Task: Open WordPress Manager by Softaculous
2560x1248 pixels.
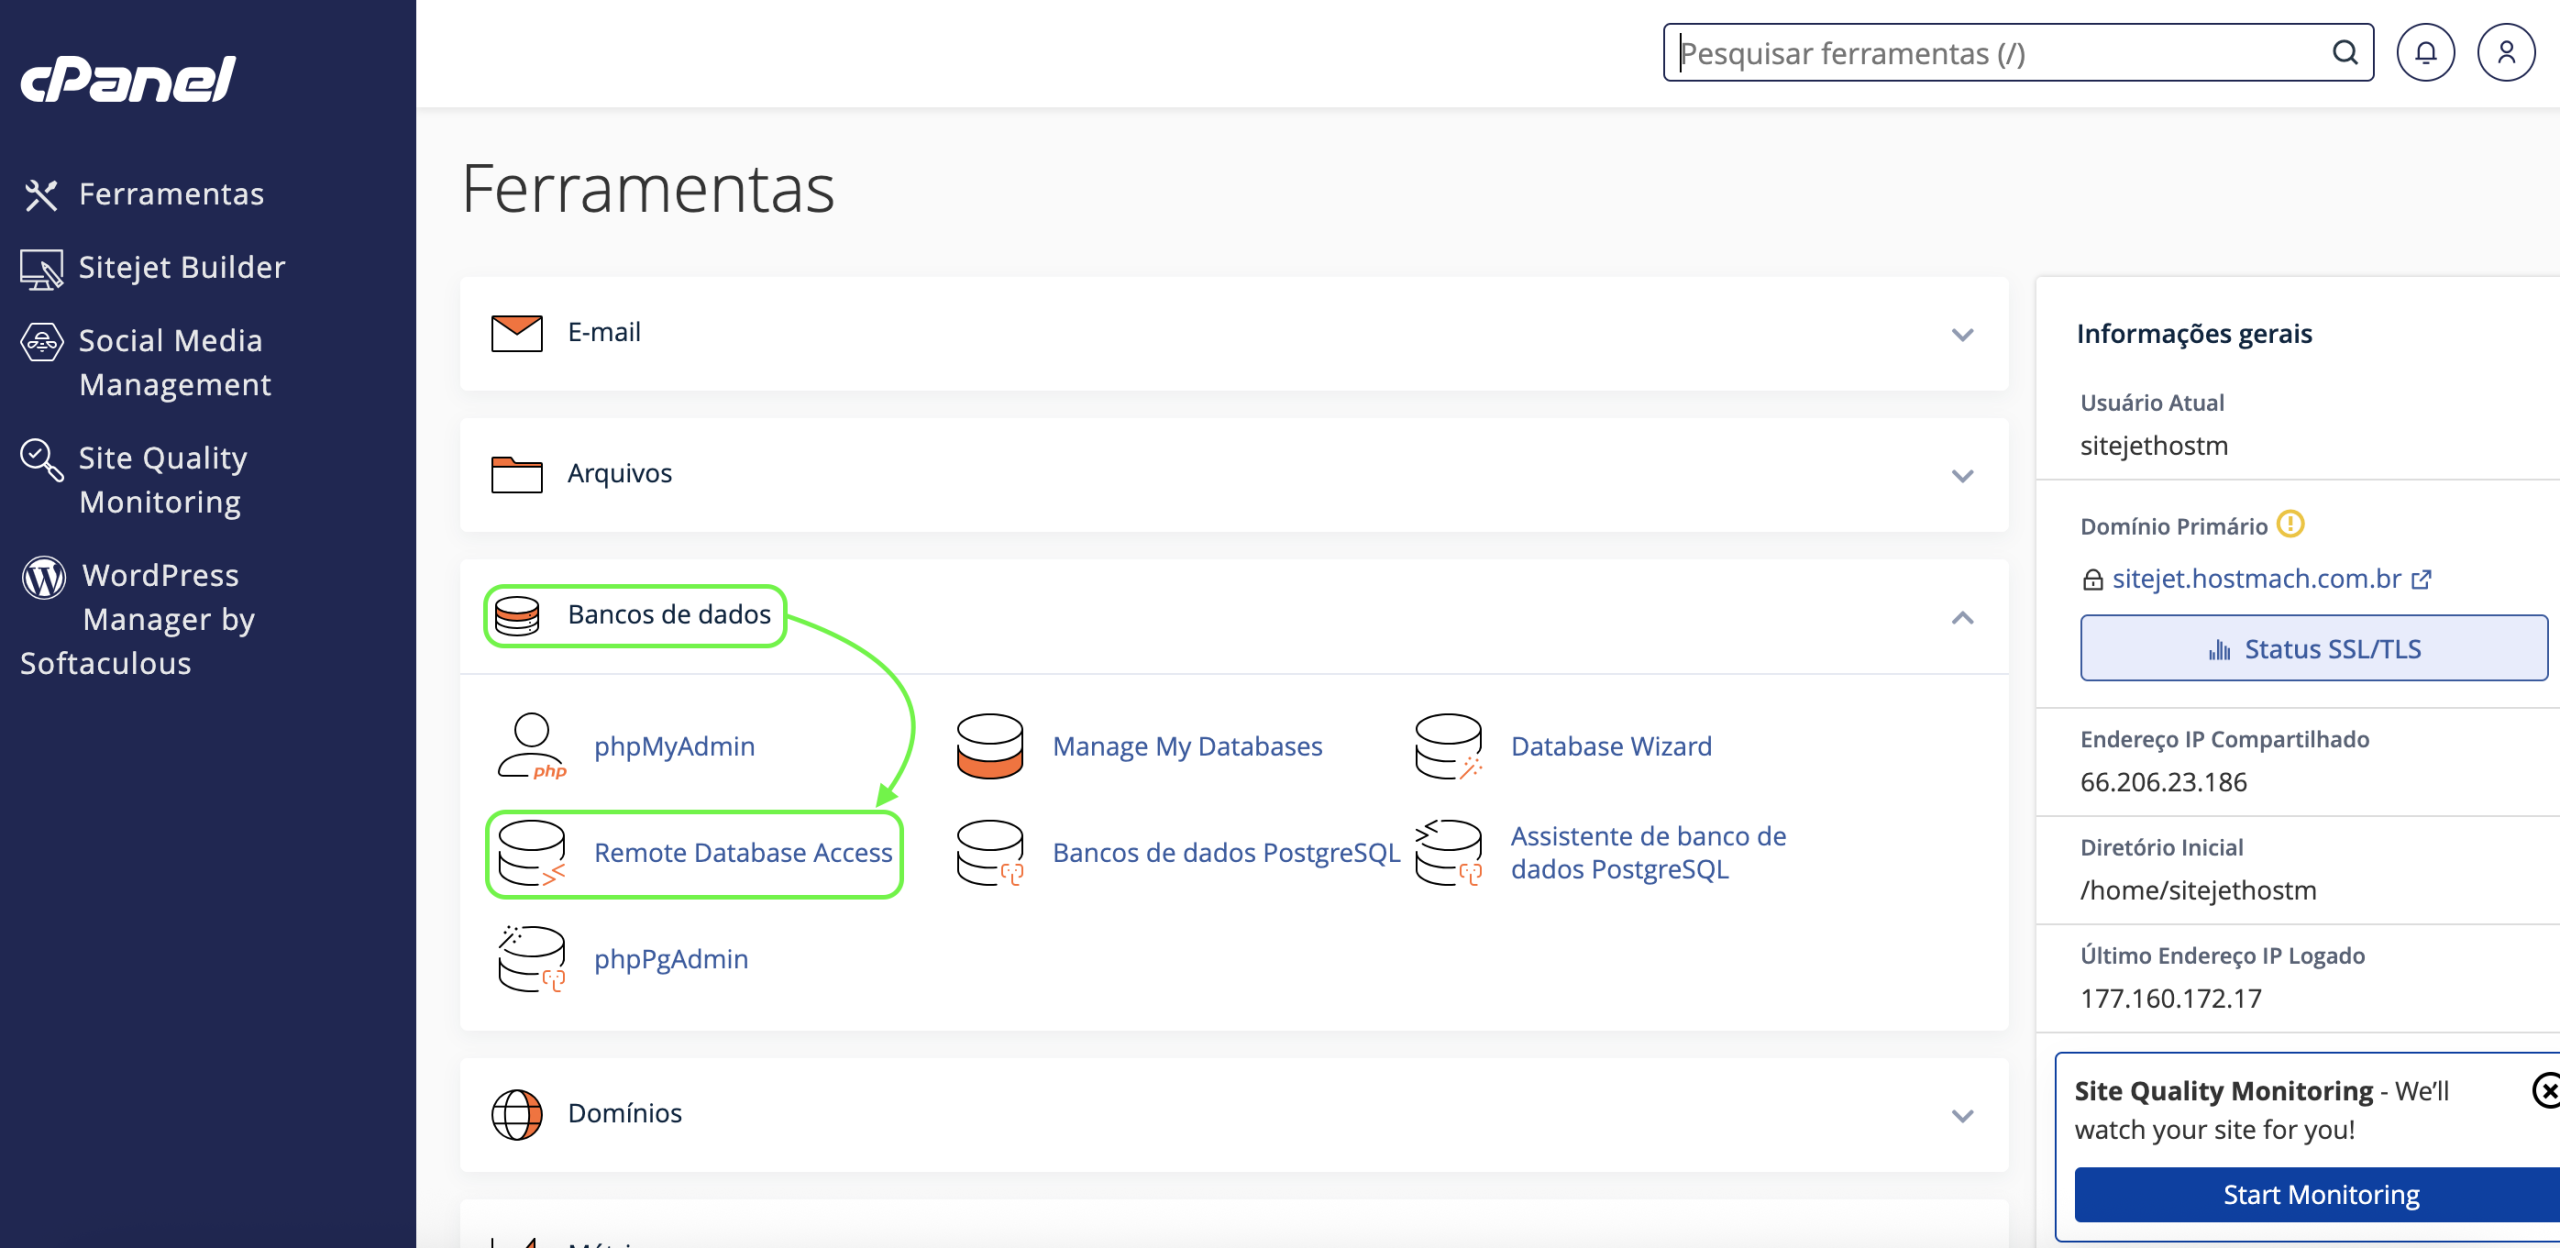Action: [x=138, y=619]
